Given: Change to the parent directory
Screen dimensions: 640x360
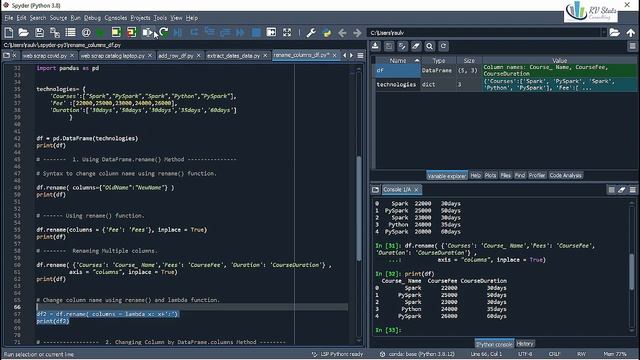Looking at the screenshot, I should pyautogui.click(x=631, y=33).
